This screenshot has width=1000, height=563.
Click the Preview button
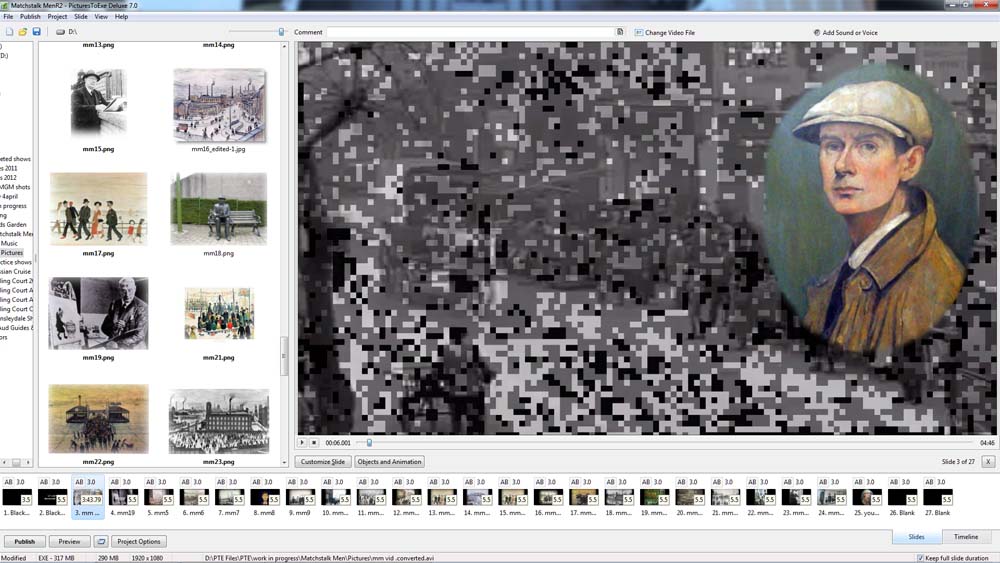pyautogui.click(x=70, y=541)
